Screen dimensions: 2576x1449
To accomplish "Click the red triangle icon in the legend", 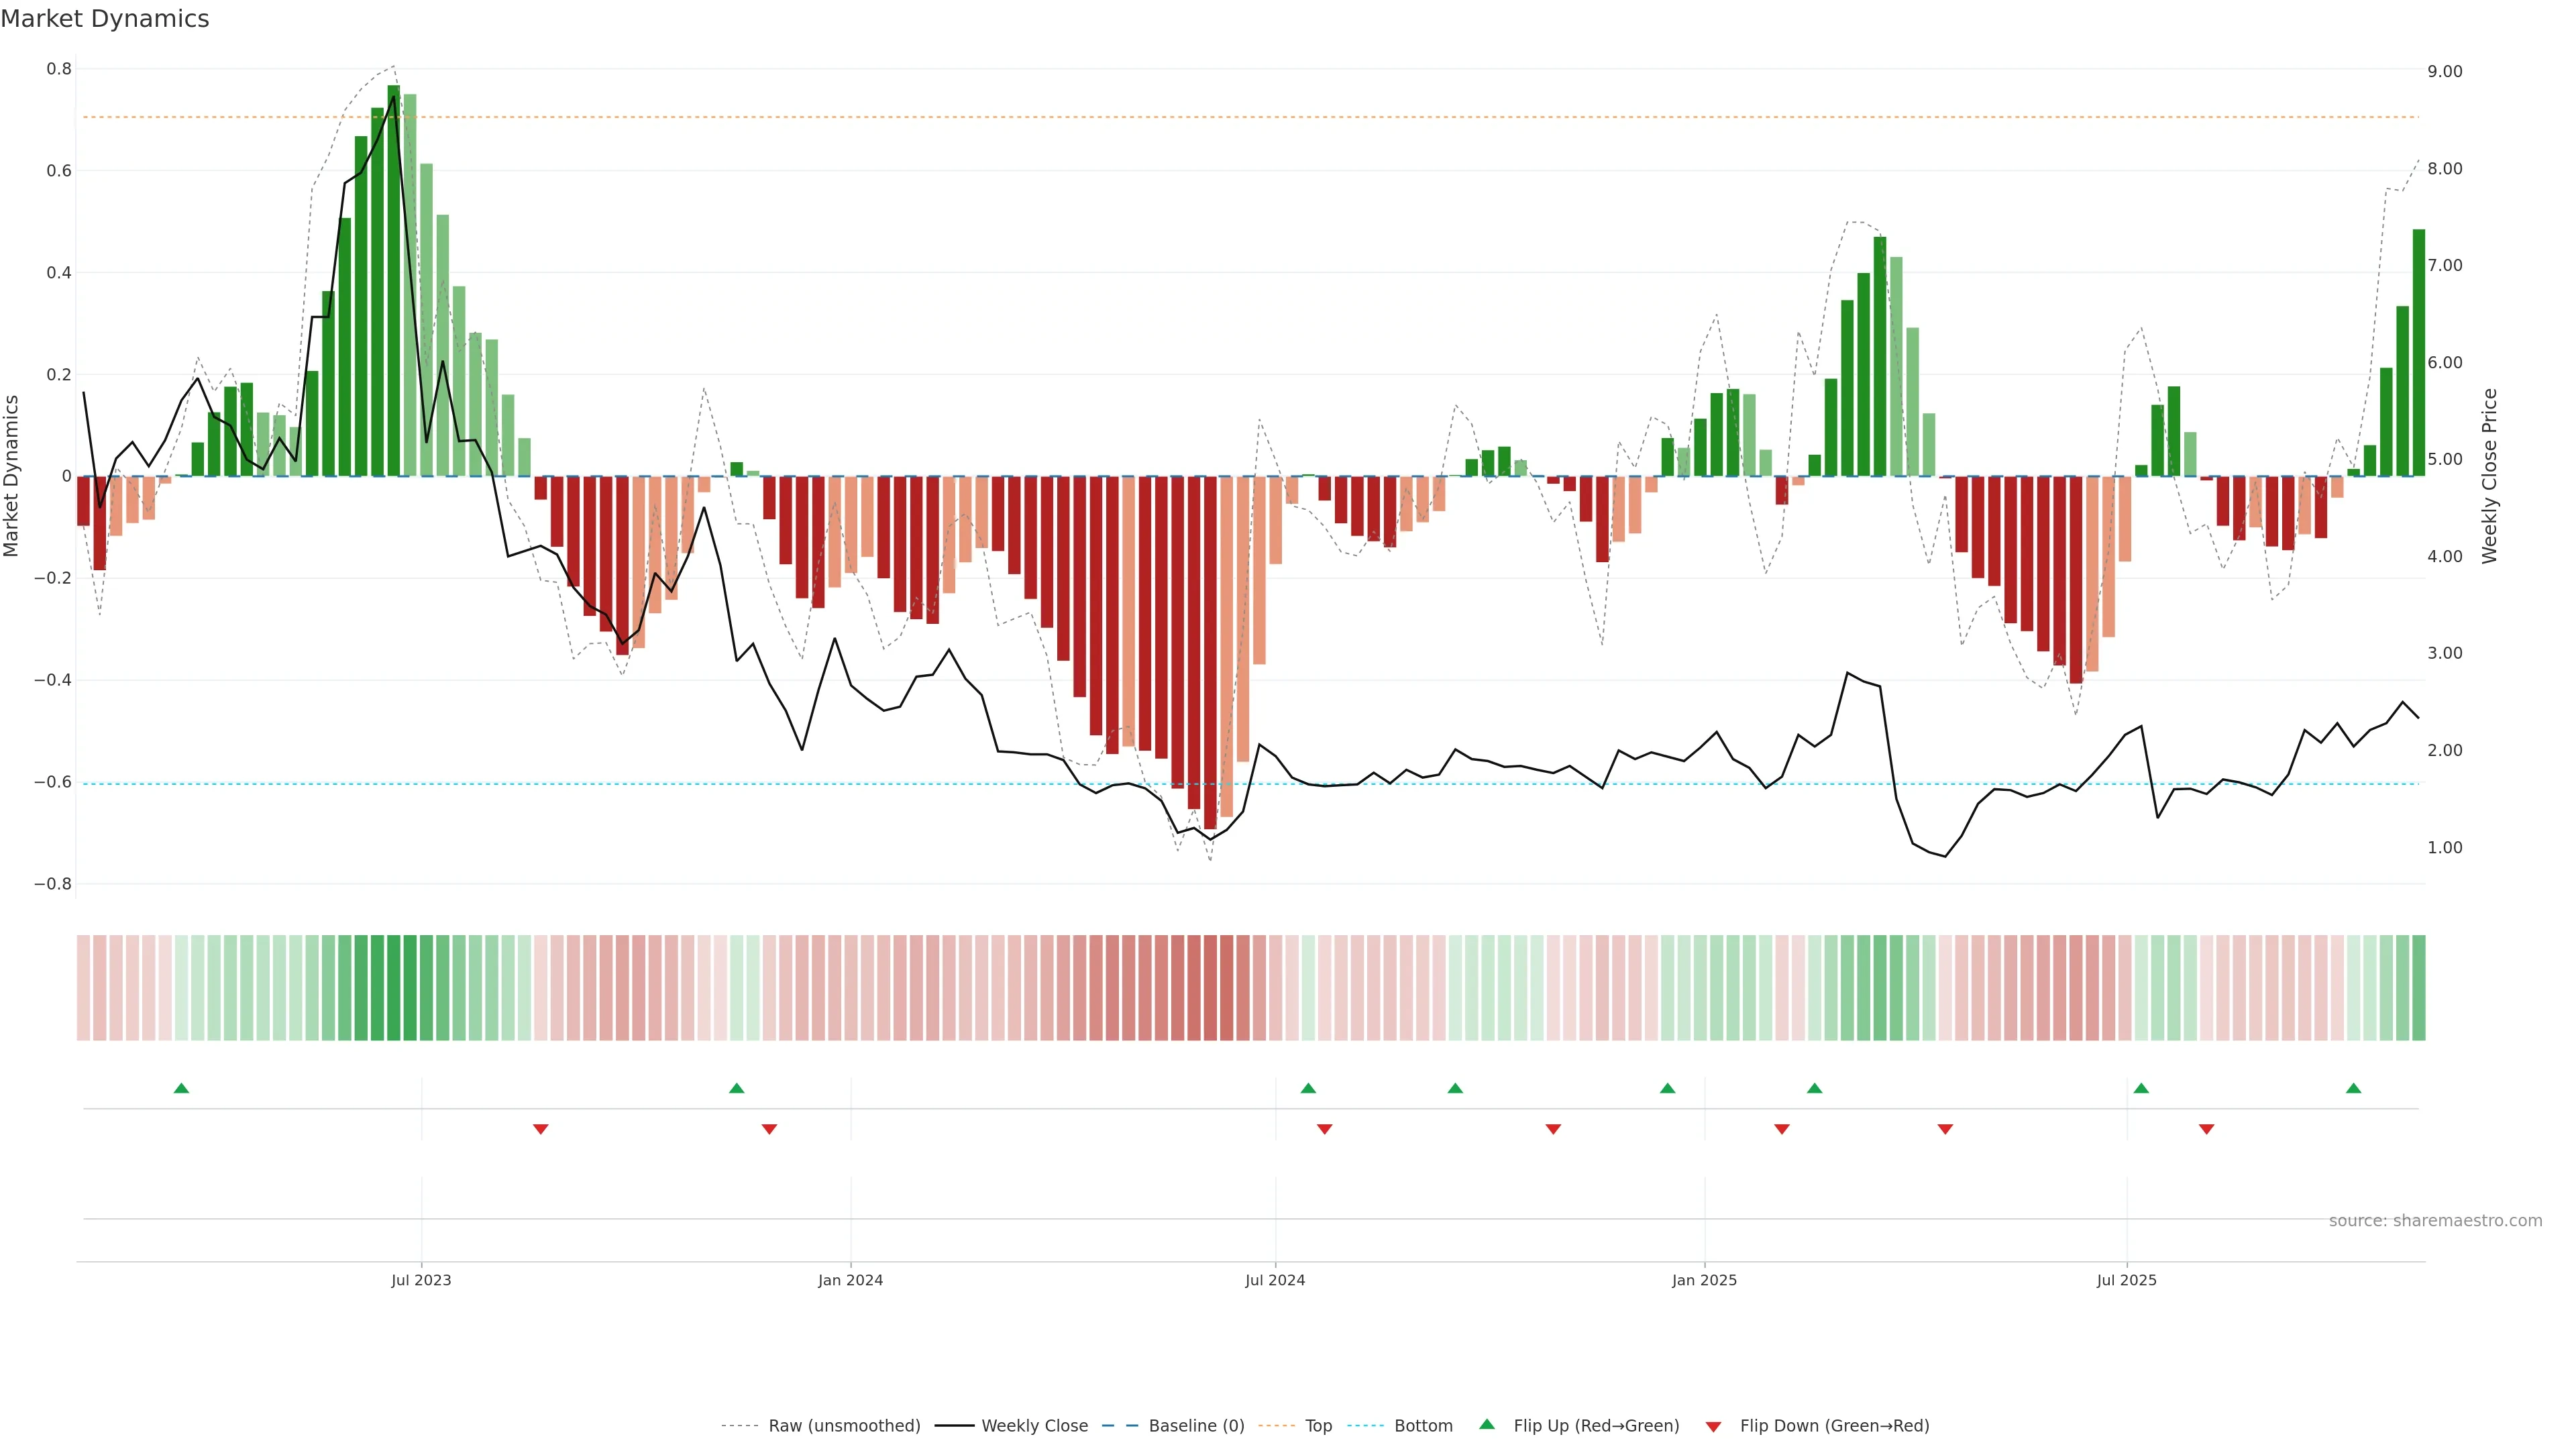I will click(1713, 1426).
